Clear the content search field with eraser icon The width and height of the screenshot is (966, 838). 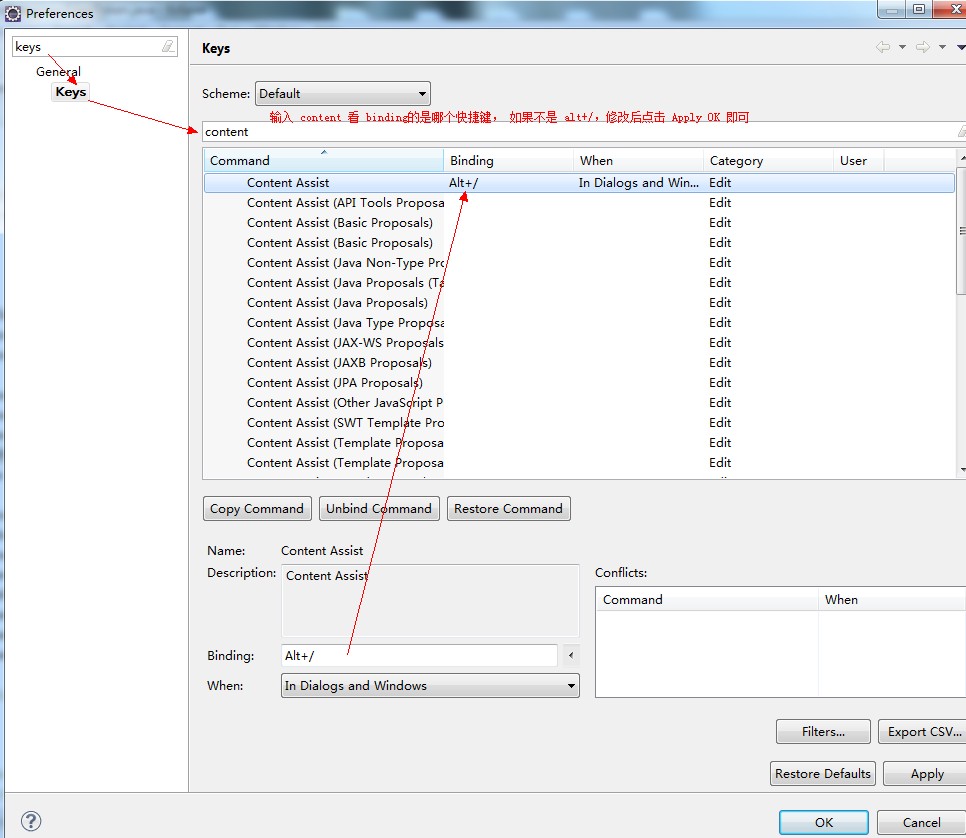click(960, 132)
